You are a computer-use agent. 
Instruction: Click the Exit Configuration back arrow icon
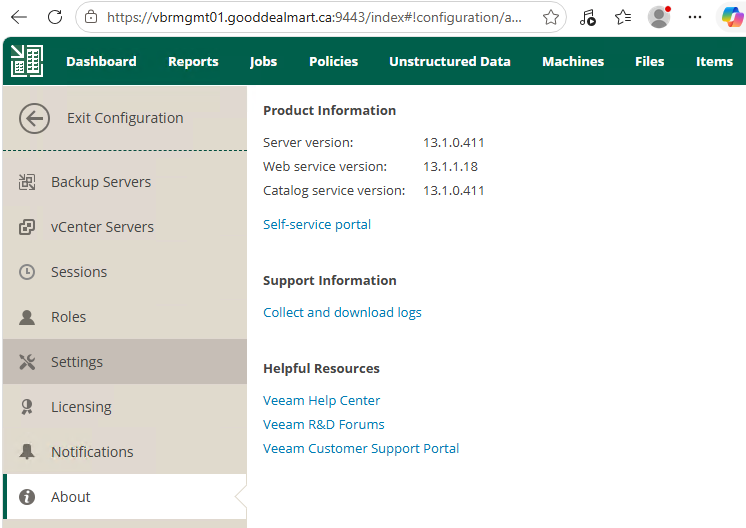coord(34,118)
